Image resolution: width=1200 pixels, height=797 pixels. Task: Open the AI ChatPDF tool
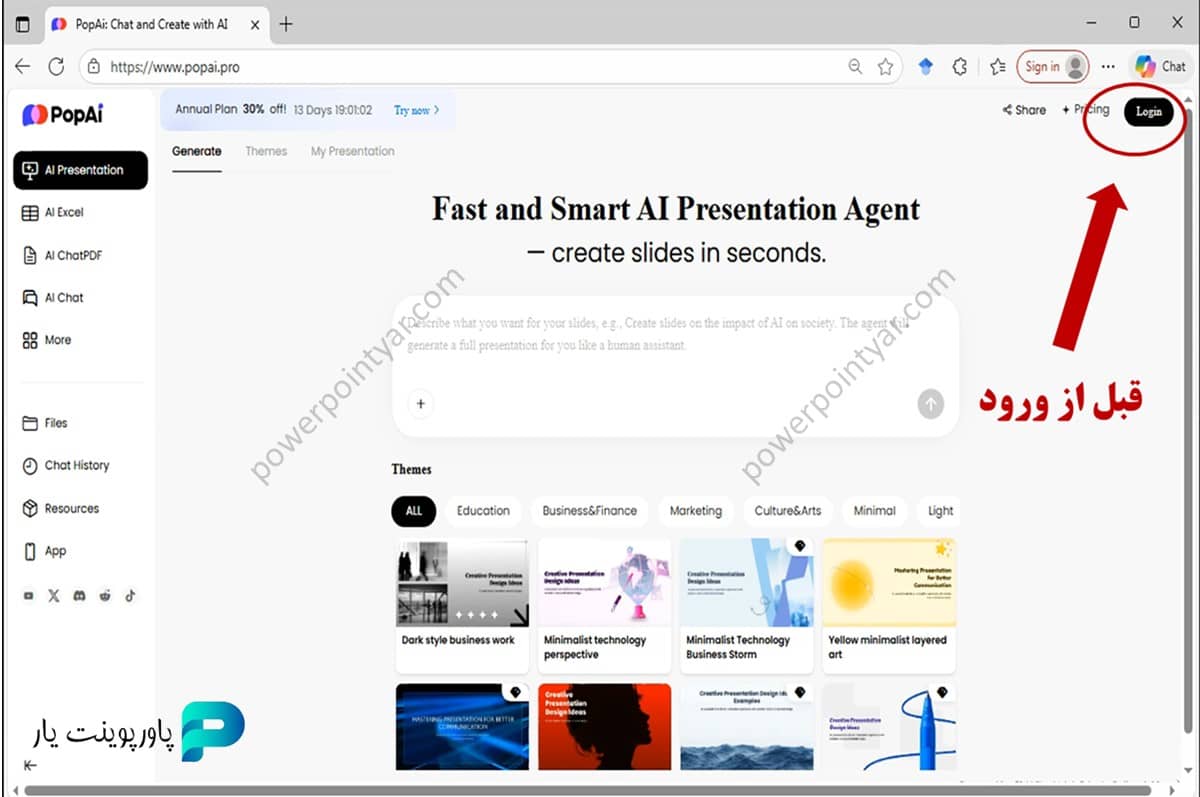[72, 255]
